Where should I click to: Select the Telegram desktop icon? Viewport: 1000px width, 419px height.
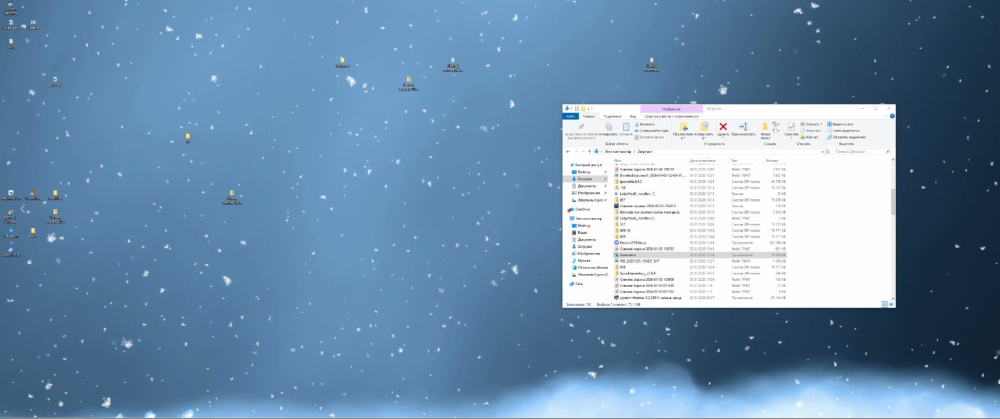[11, 233]
